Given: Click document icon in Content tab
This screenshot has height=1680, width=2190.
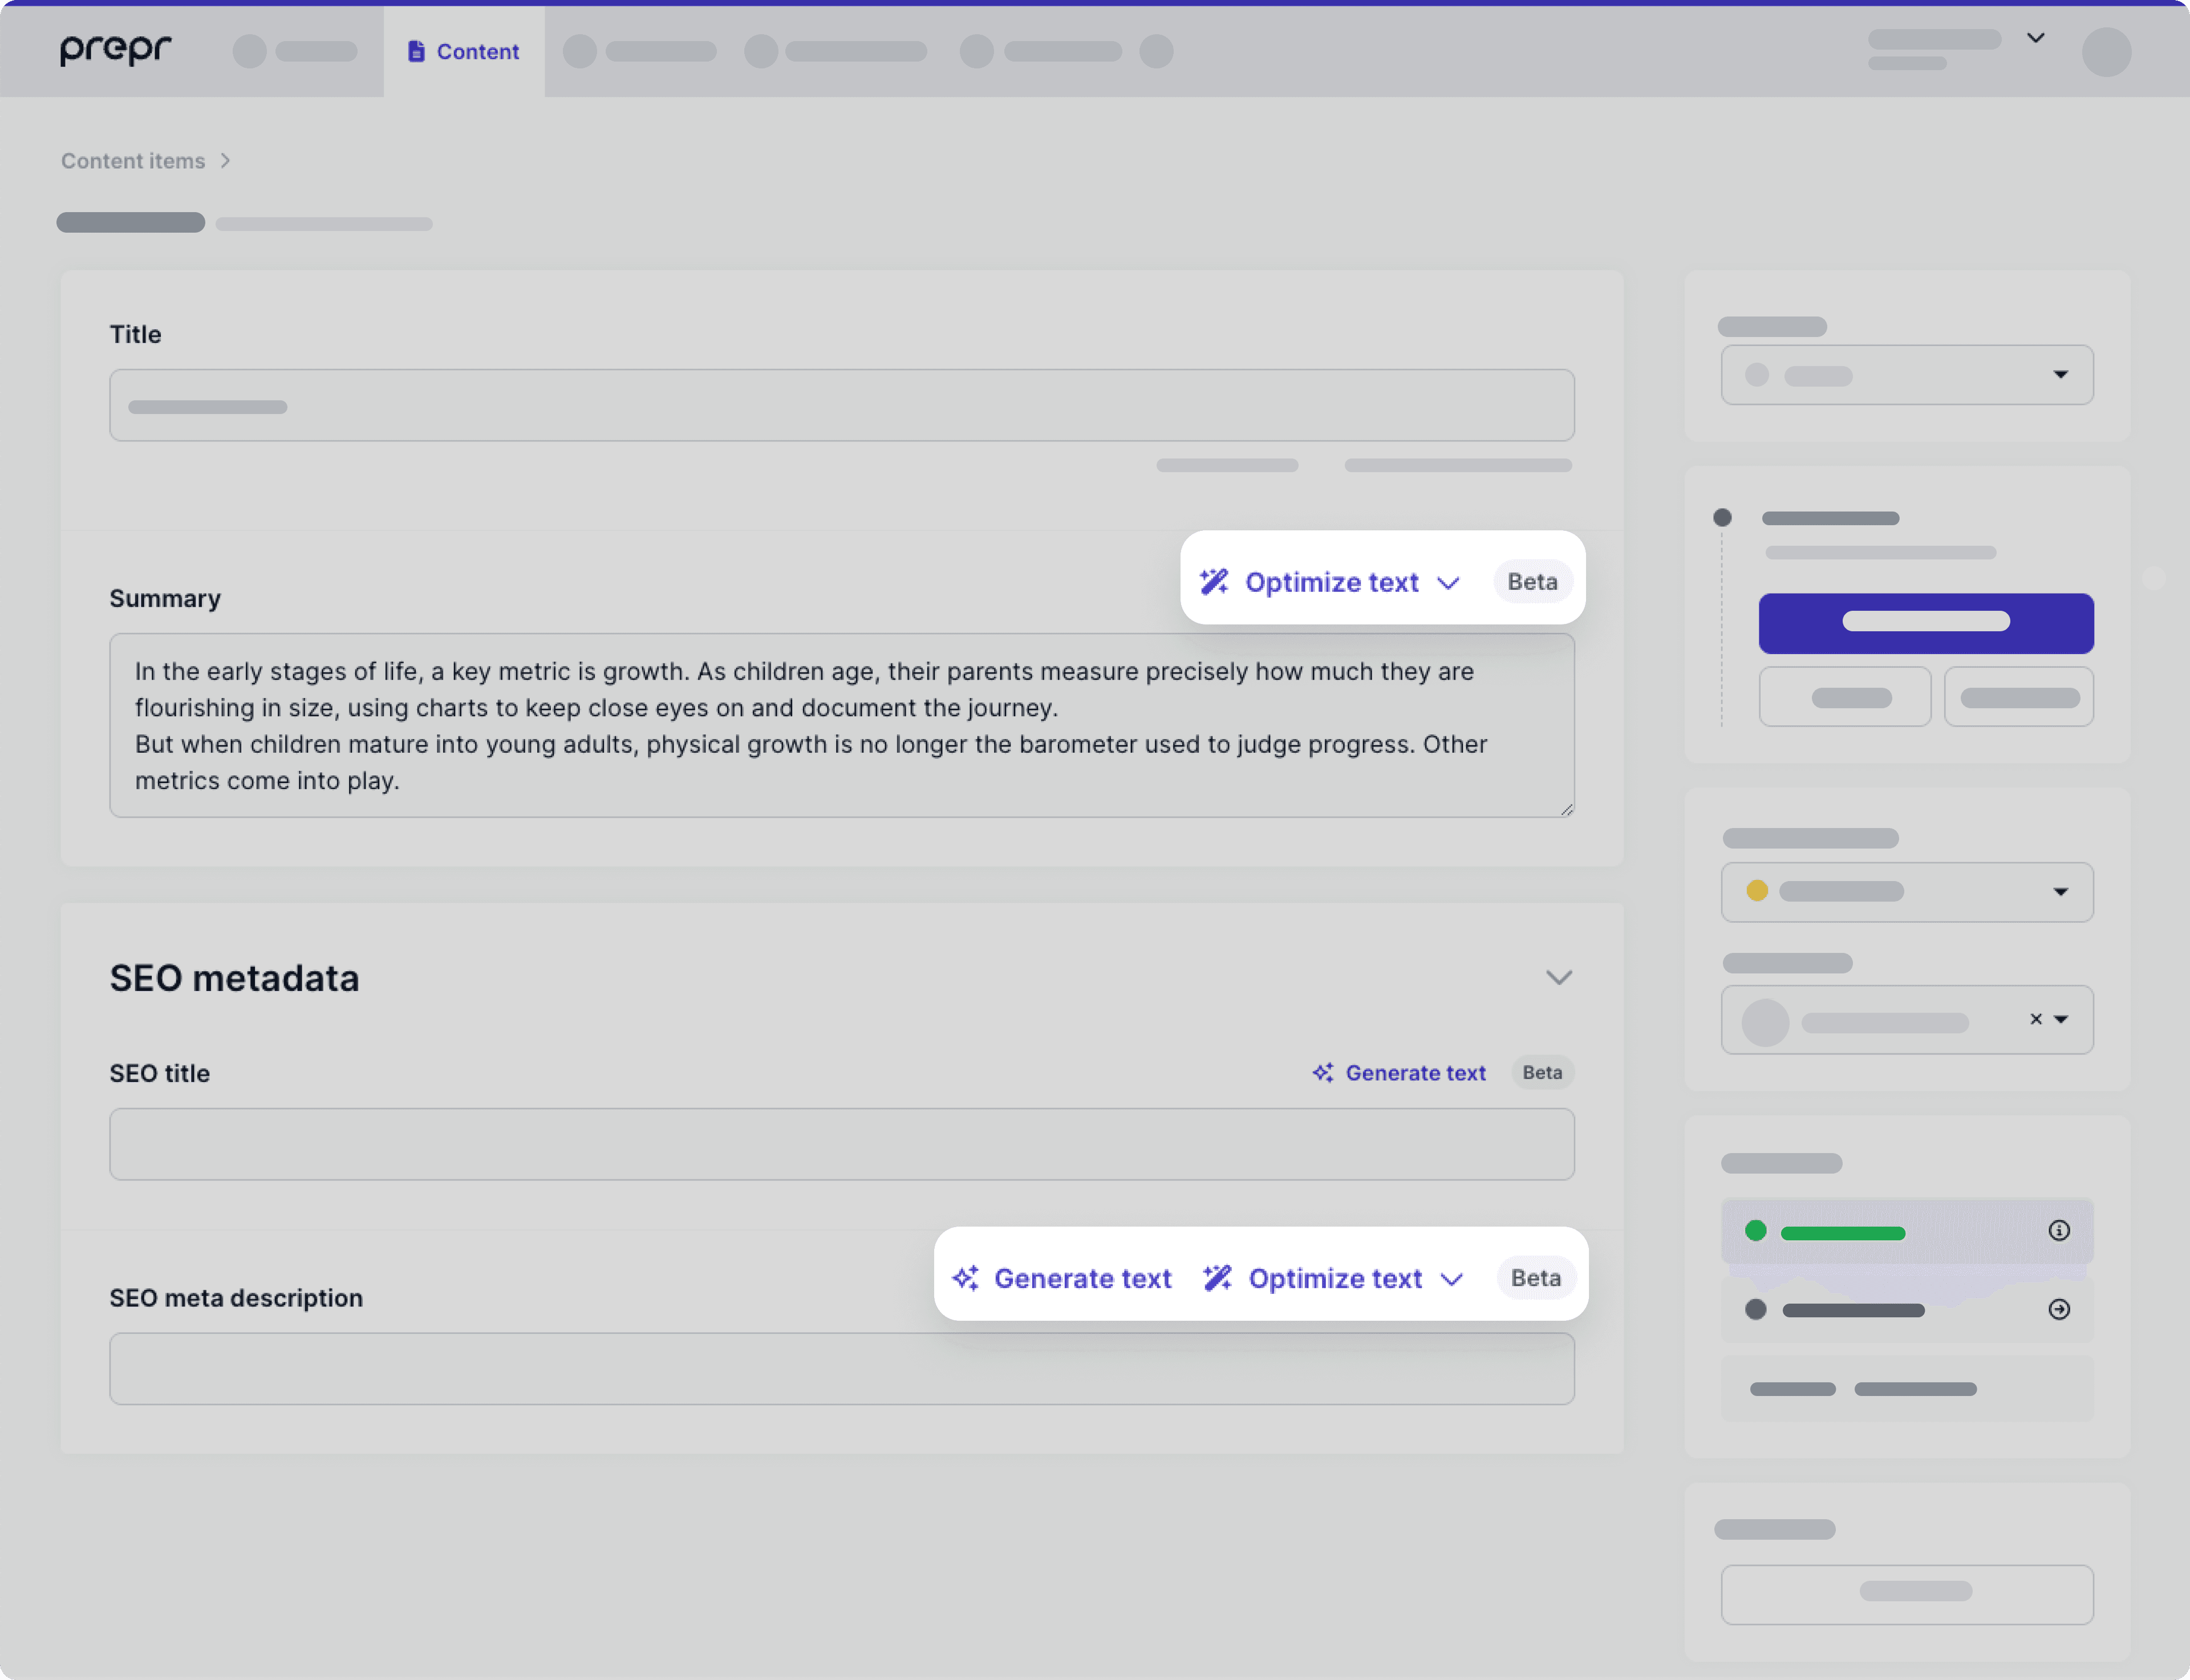Looking at the screenshot, I should pos(416,51).
